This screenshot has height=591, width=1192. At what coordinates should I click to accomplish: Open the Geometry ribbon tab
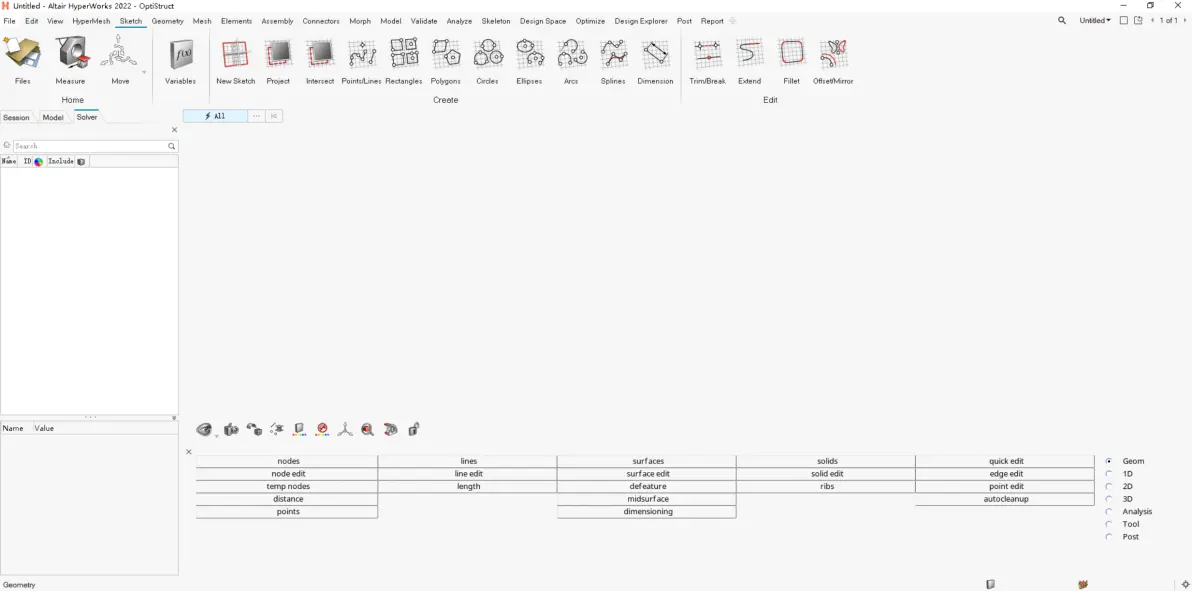coord(167,21)
